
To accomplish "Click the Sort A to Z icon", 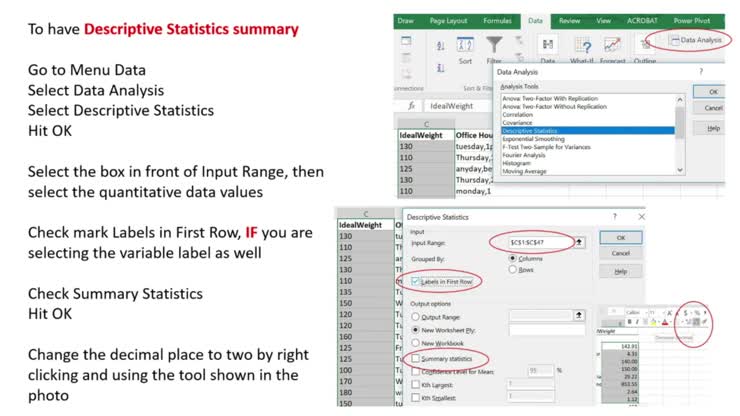I will pos(440,46).
